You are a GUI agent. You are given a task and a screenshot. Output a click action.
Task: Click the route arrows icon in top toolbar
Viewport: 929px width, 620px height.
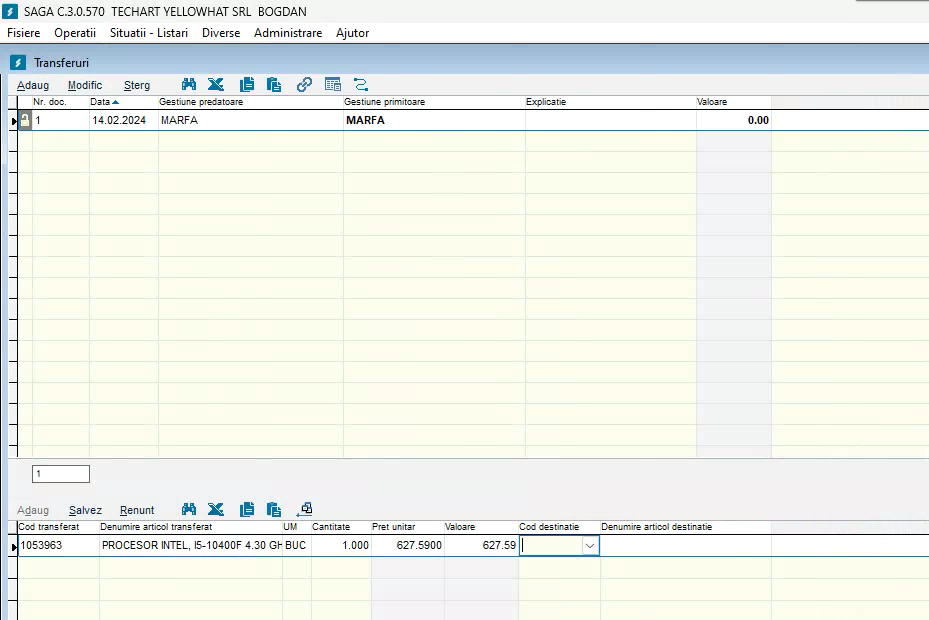coord(361,85)
